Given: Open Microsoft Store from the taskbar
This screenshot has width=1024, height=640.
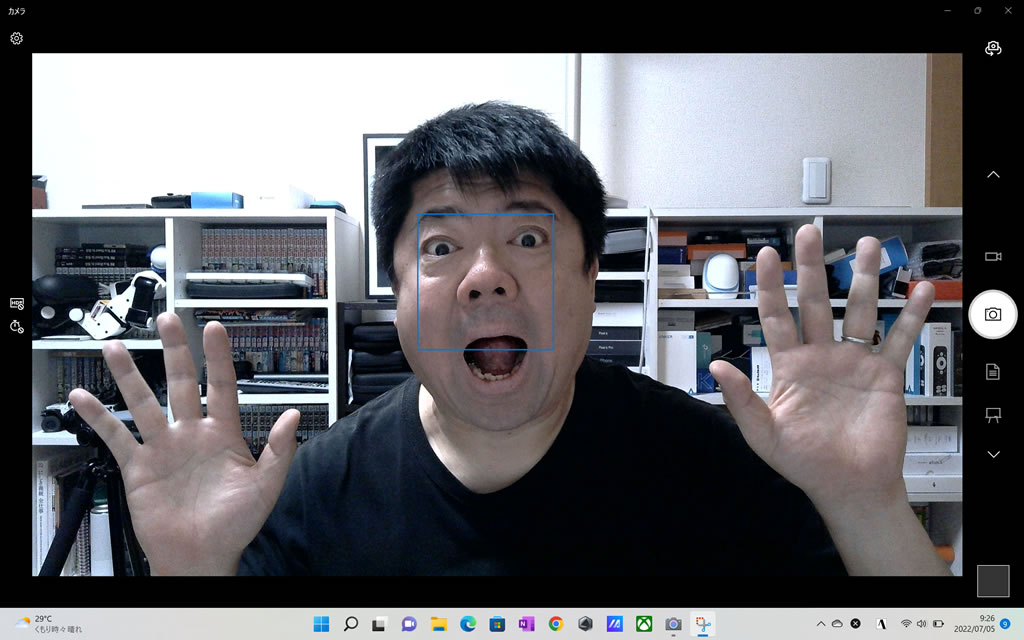Looking at the screenshot, I should coord(497,624).
